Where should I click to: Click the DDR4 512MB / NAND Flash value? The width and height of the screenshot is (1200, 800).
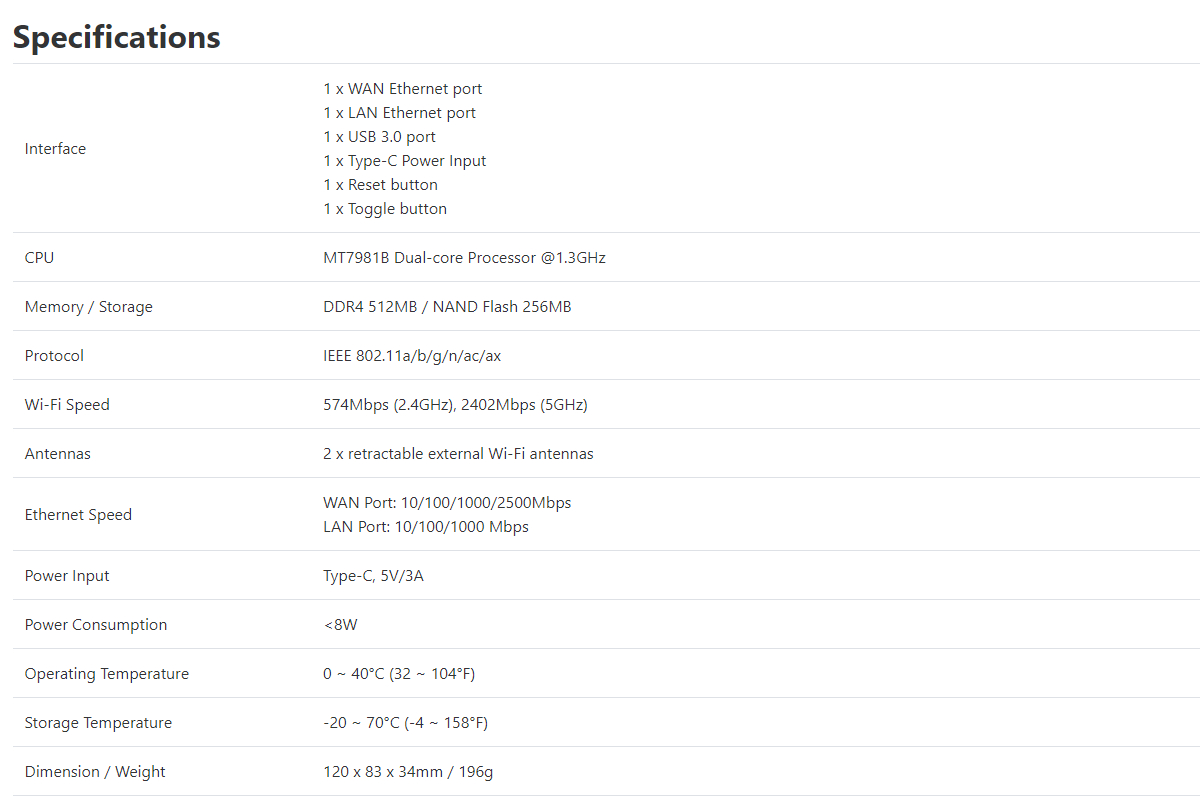coord(447,307)
